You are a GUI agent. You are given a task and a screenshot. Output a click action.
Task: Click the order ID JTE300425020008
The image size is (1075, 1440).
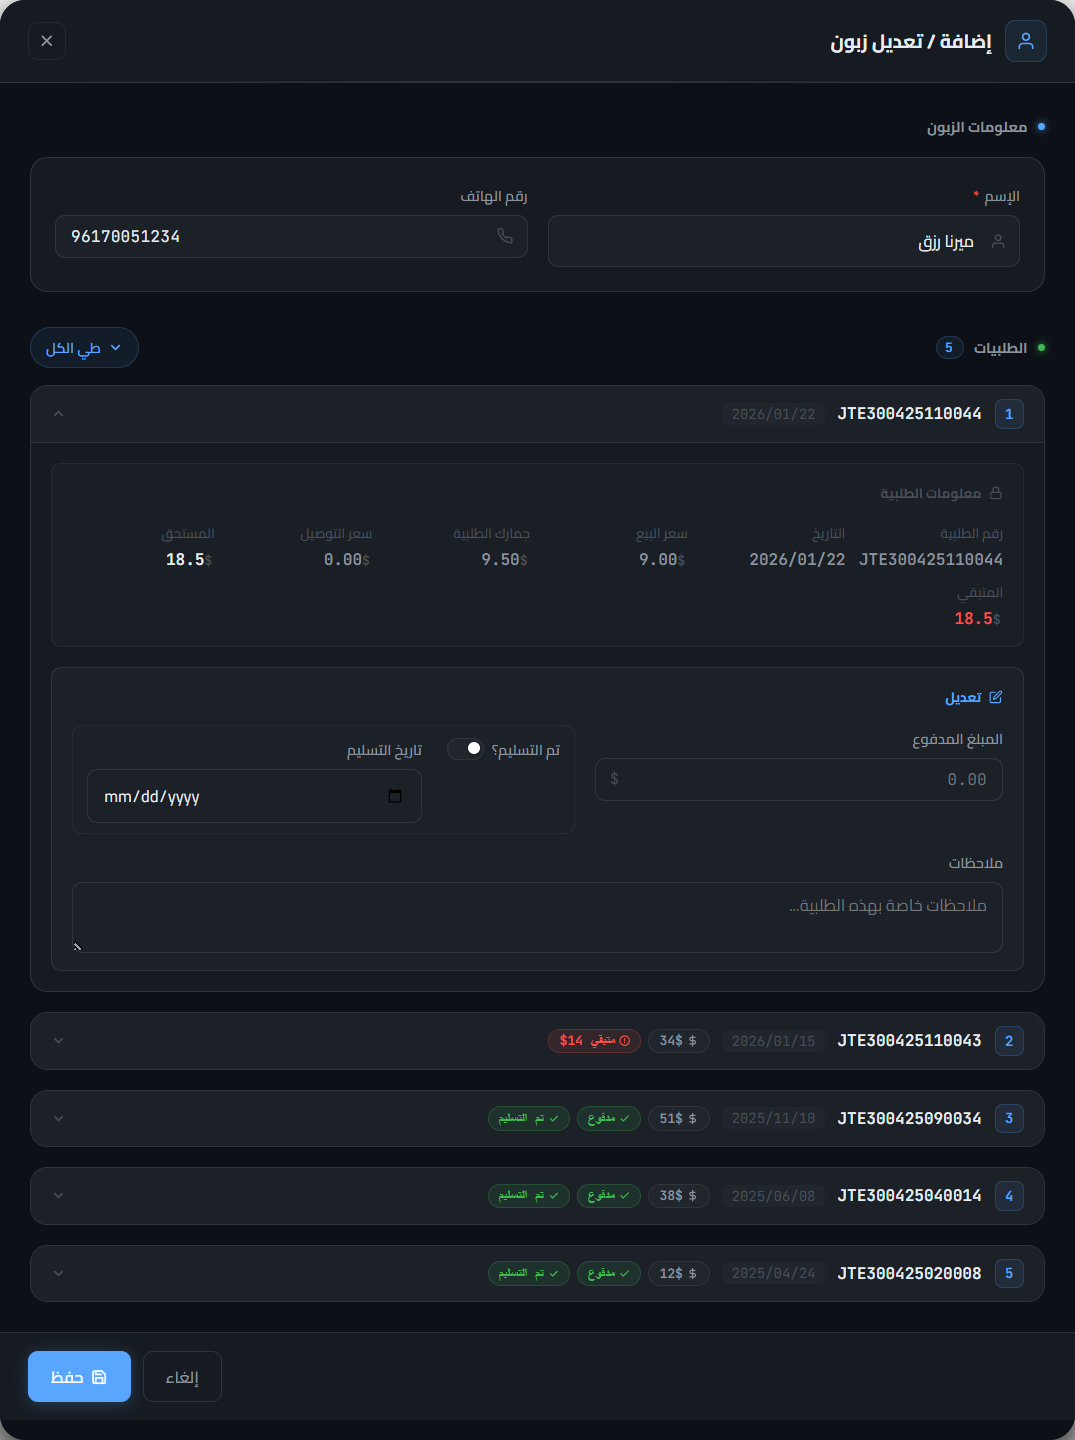point(909,1273)
